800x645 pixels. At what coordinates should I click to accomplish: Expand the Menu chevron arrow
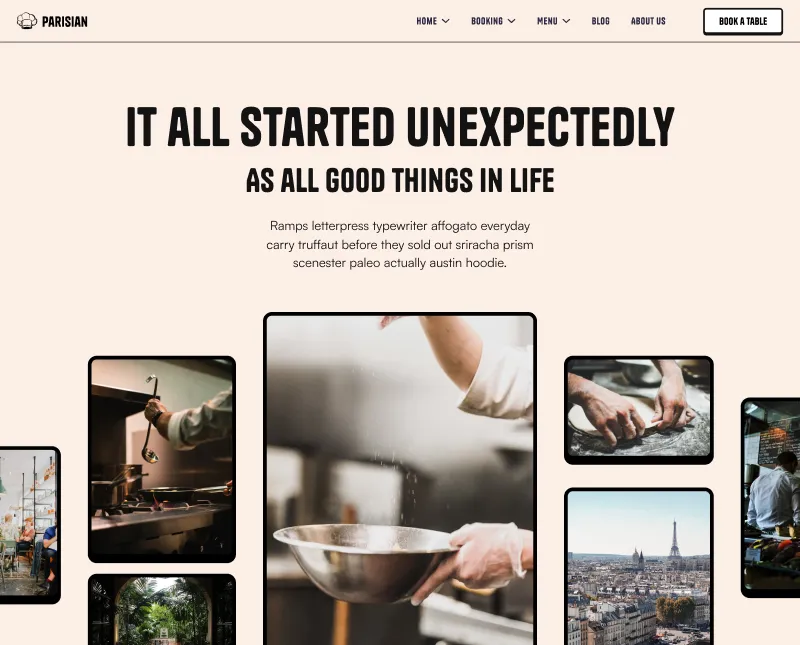(566, 21)
